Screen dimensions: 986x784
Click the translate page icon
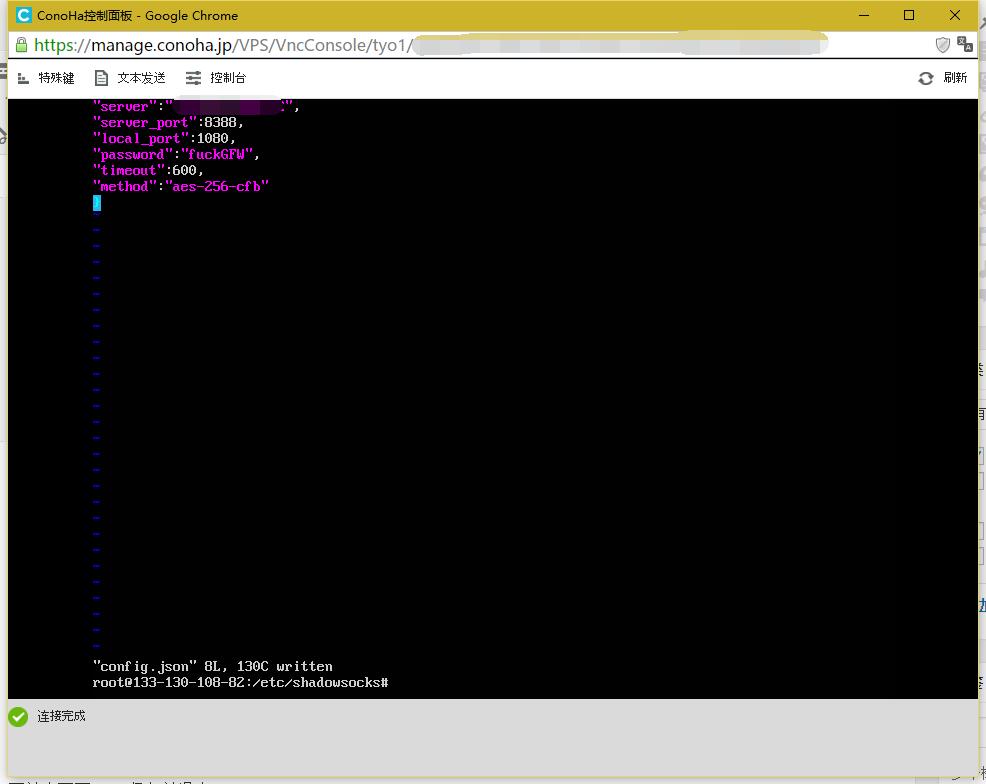pos(965,45)
